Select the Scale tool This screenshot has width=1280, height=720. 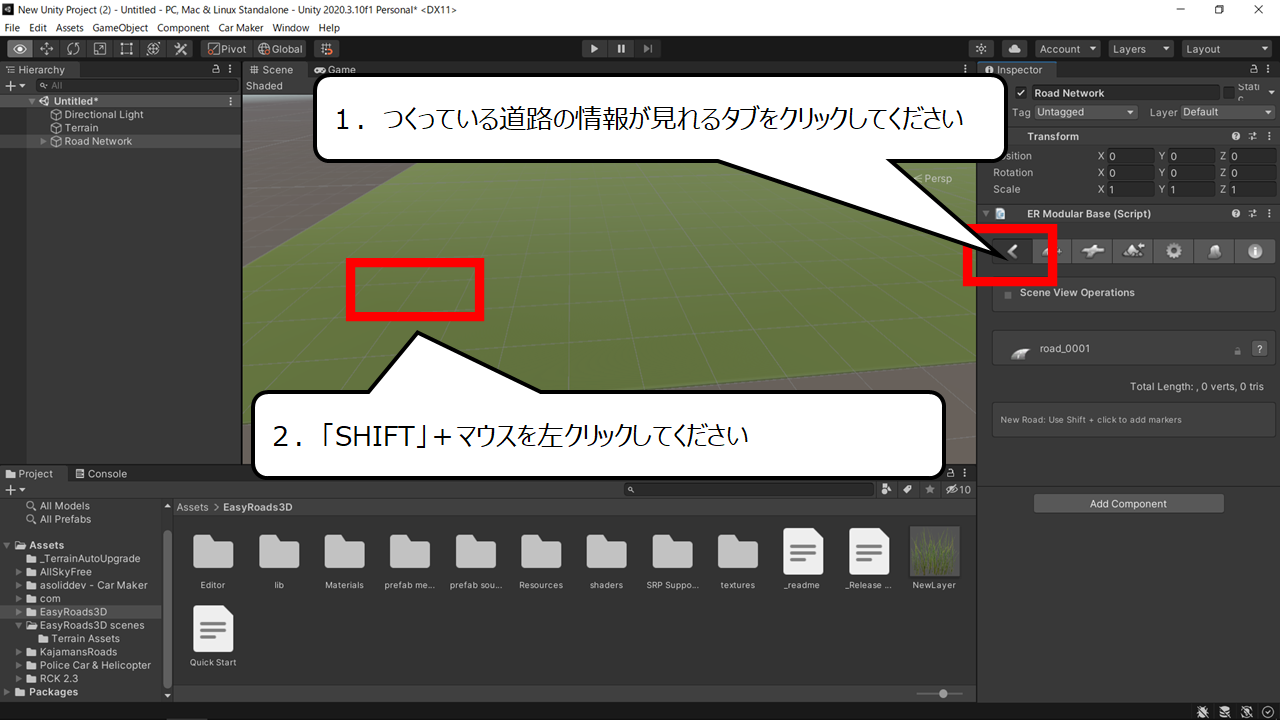[100, 49]
